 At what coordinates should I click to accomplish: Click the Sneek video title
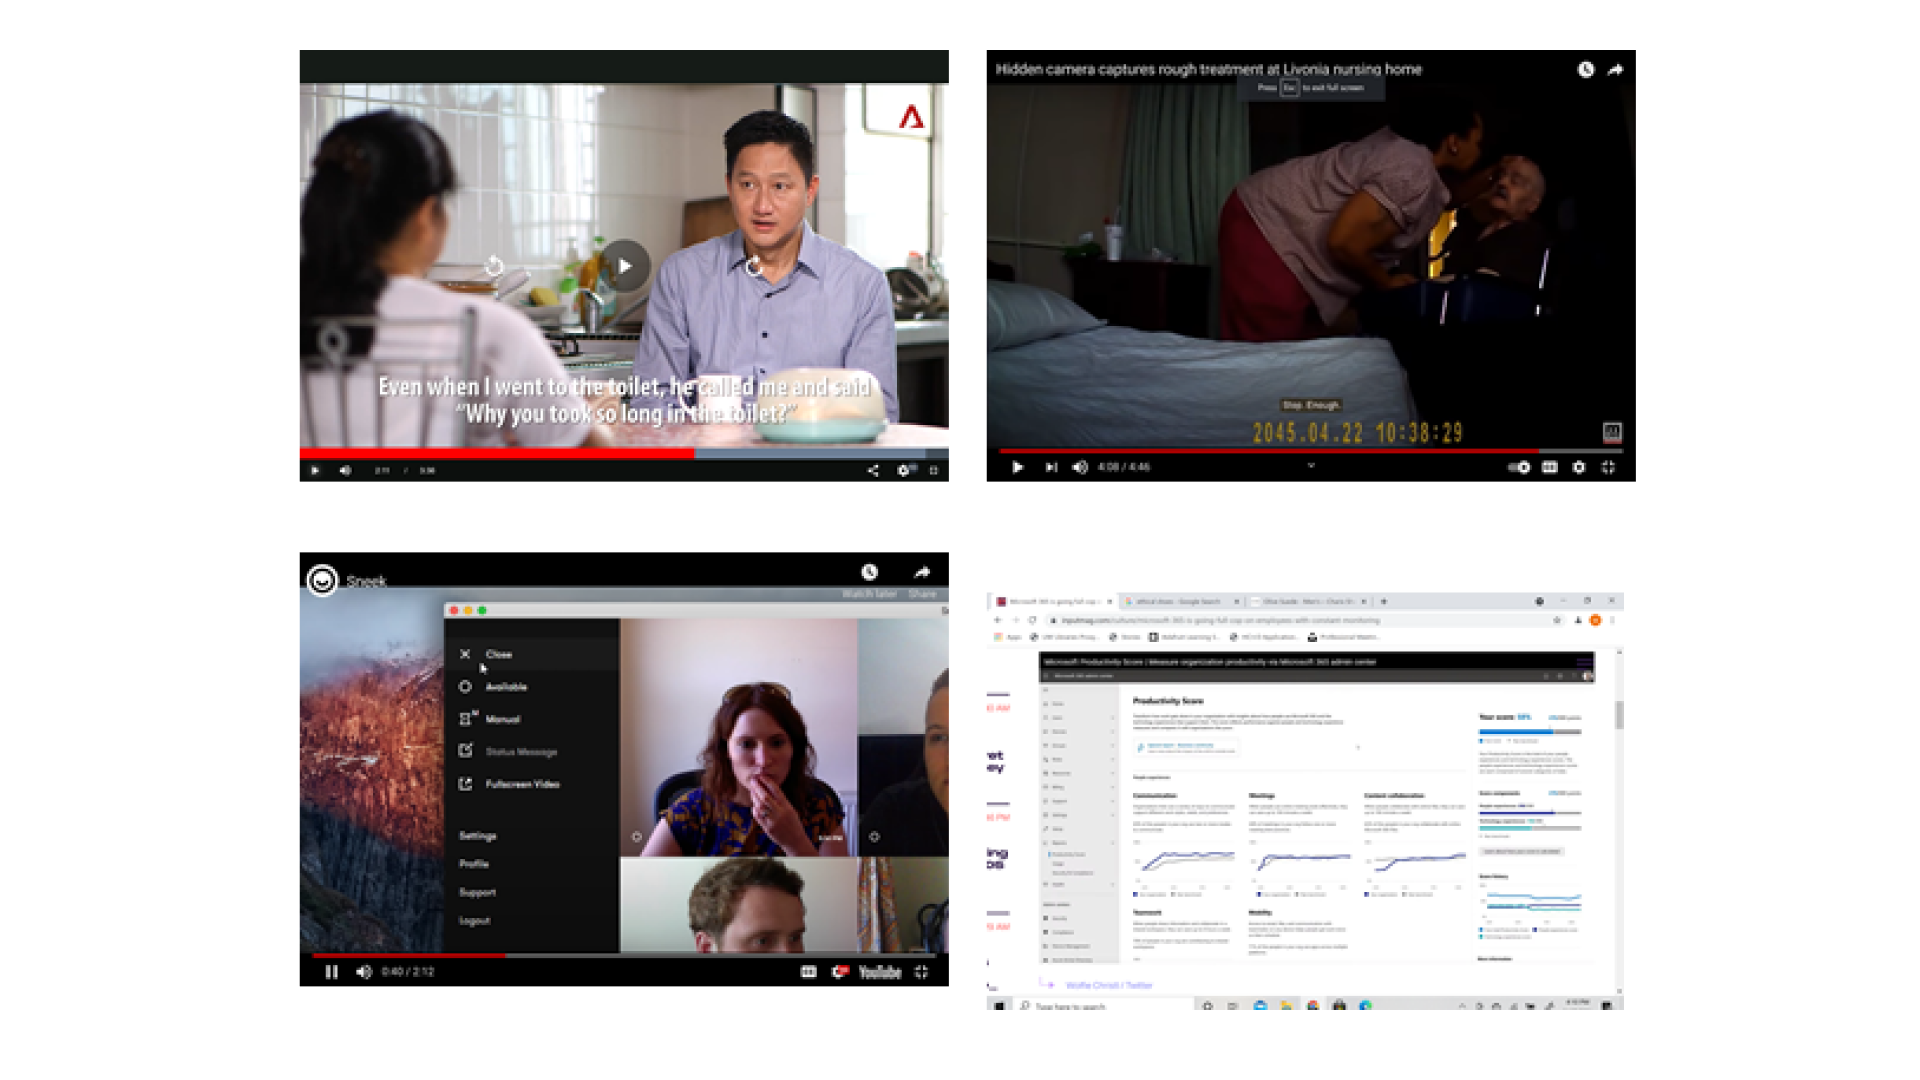coord(366,581)
